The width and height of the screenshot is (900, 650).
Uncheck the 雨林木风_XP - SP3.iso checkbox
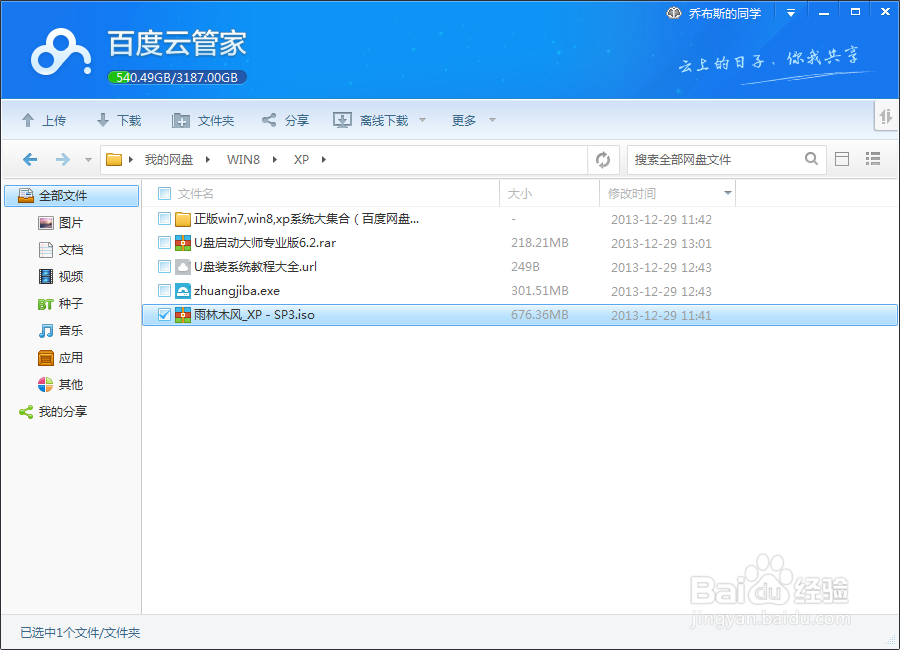[x=164, y=315]
